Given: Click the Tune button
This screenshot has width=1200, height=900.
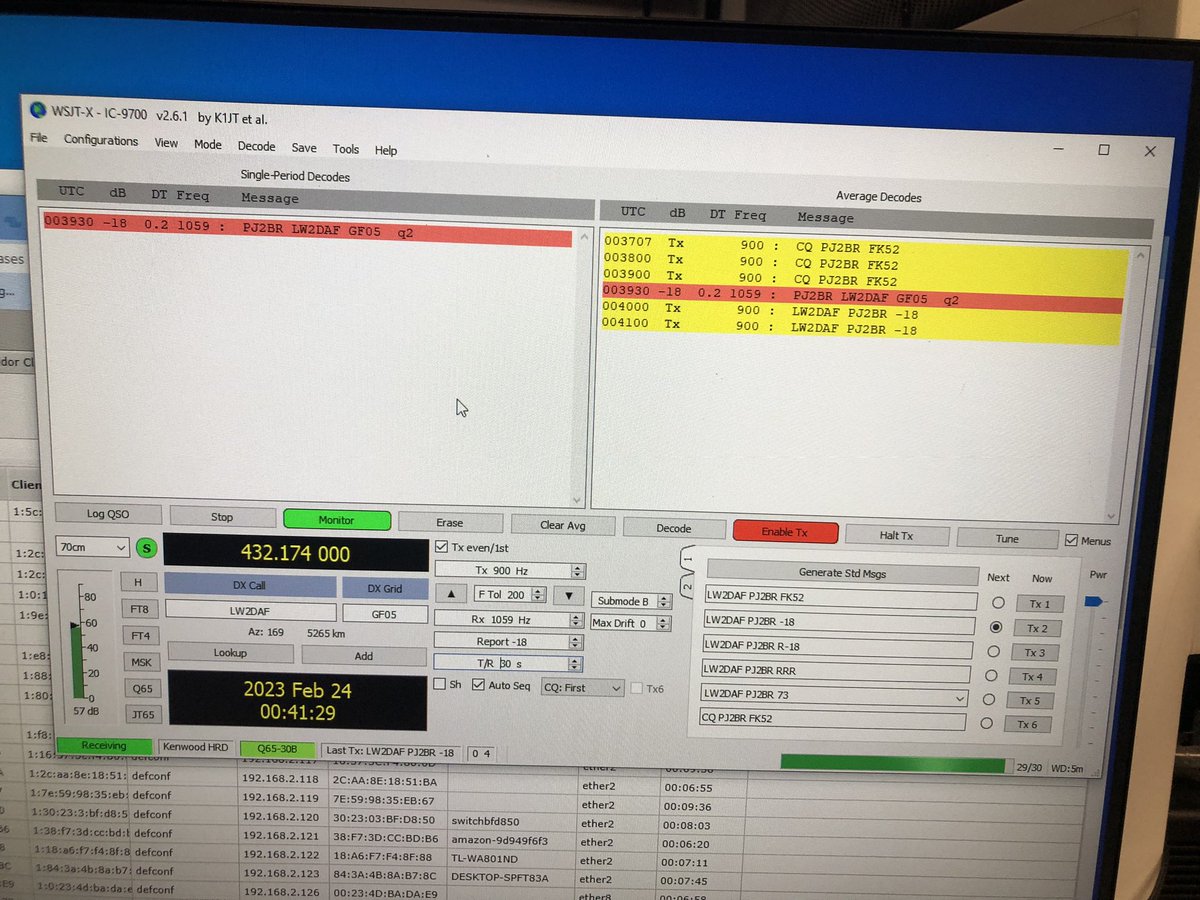Looking at the screenshot, I should tap(1007, 539).
